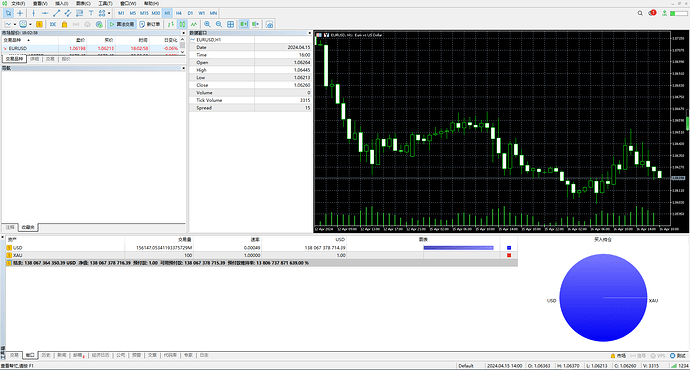Expand the objects tool dropdown arrow

[109, 13]
